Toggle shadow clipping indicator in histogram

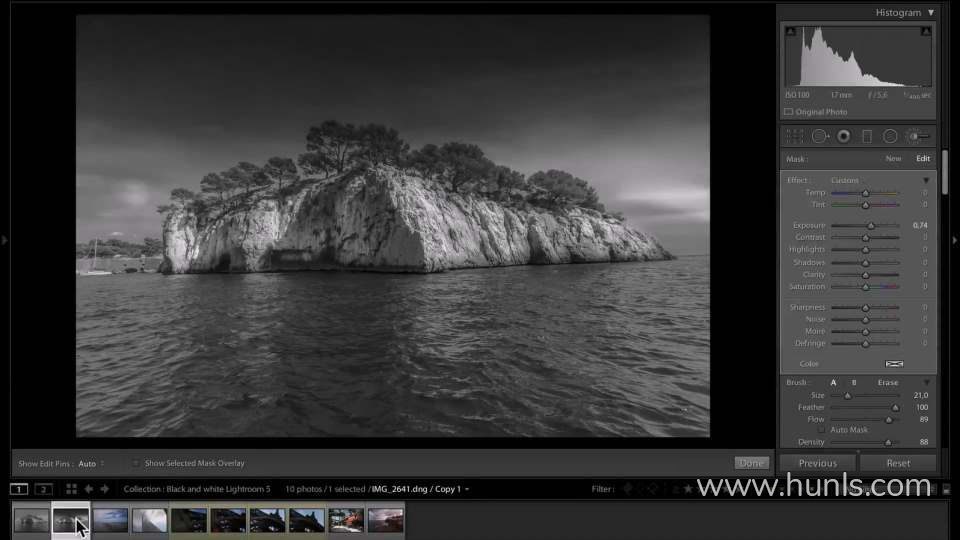pos(790,31)
